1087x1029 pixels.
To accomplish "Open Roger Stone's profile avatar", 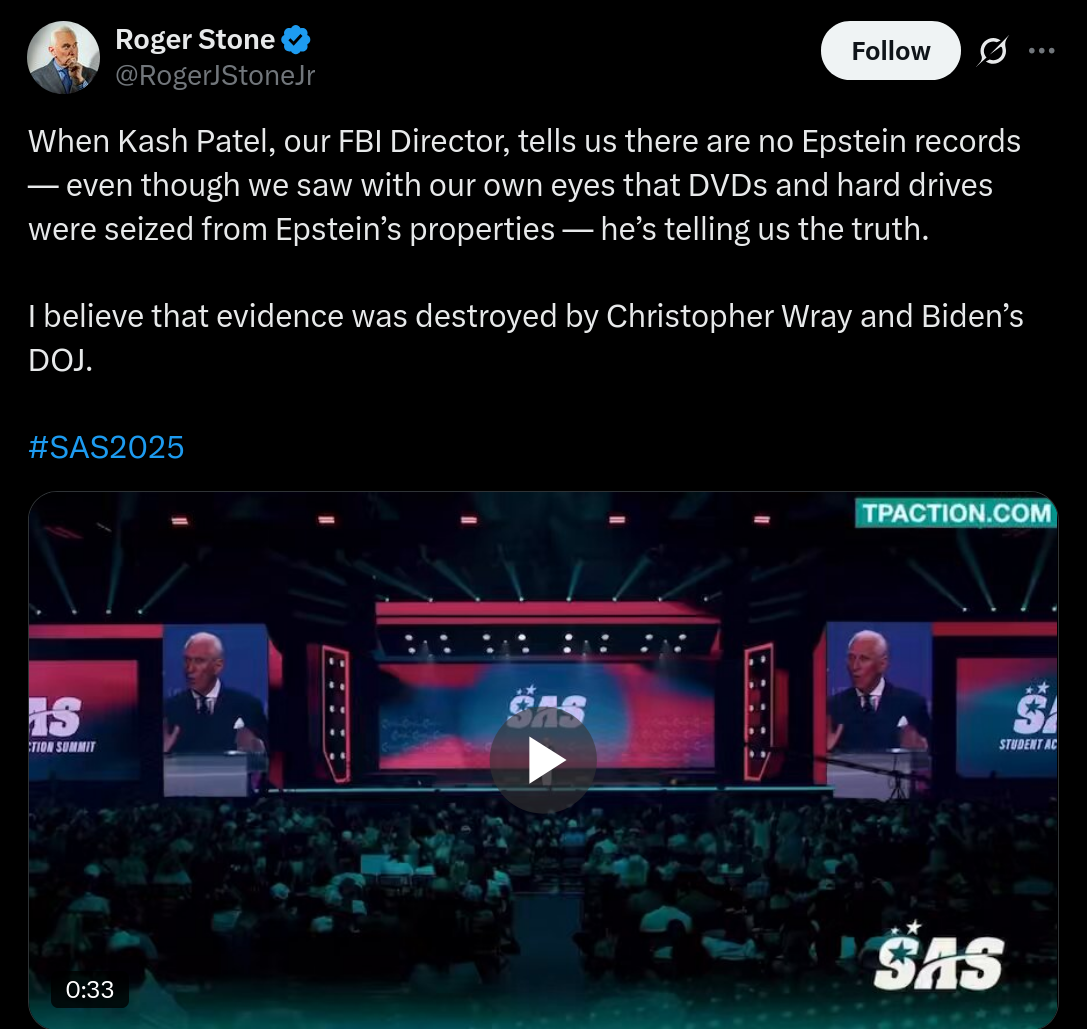I will coord(63,57).
